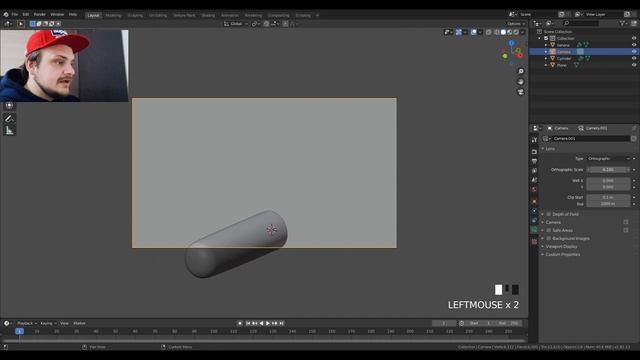Open the Keying popover in timeline
This screenshot has width=640, height=360.
48,323
